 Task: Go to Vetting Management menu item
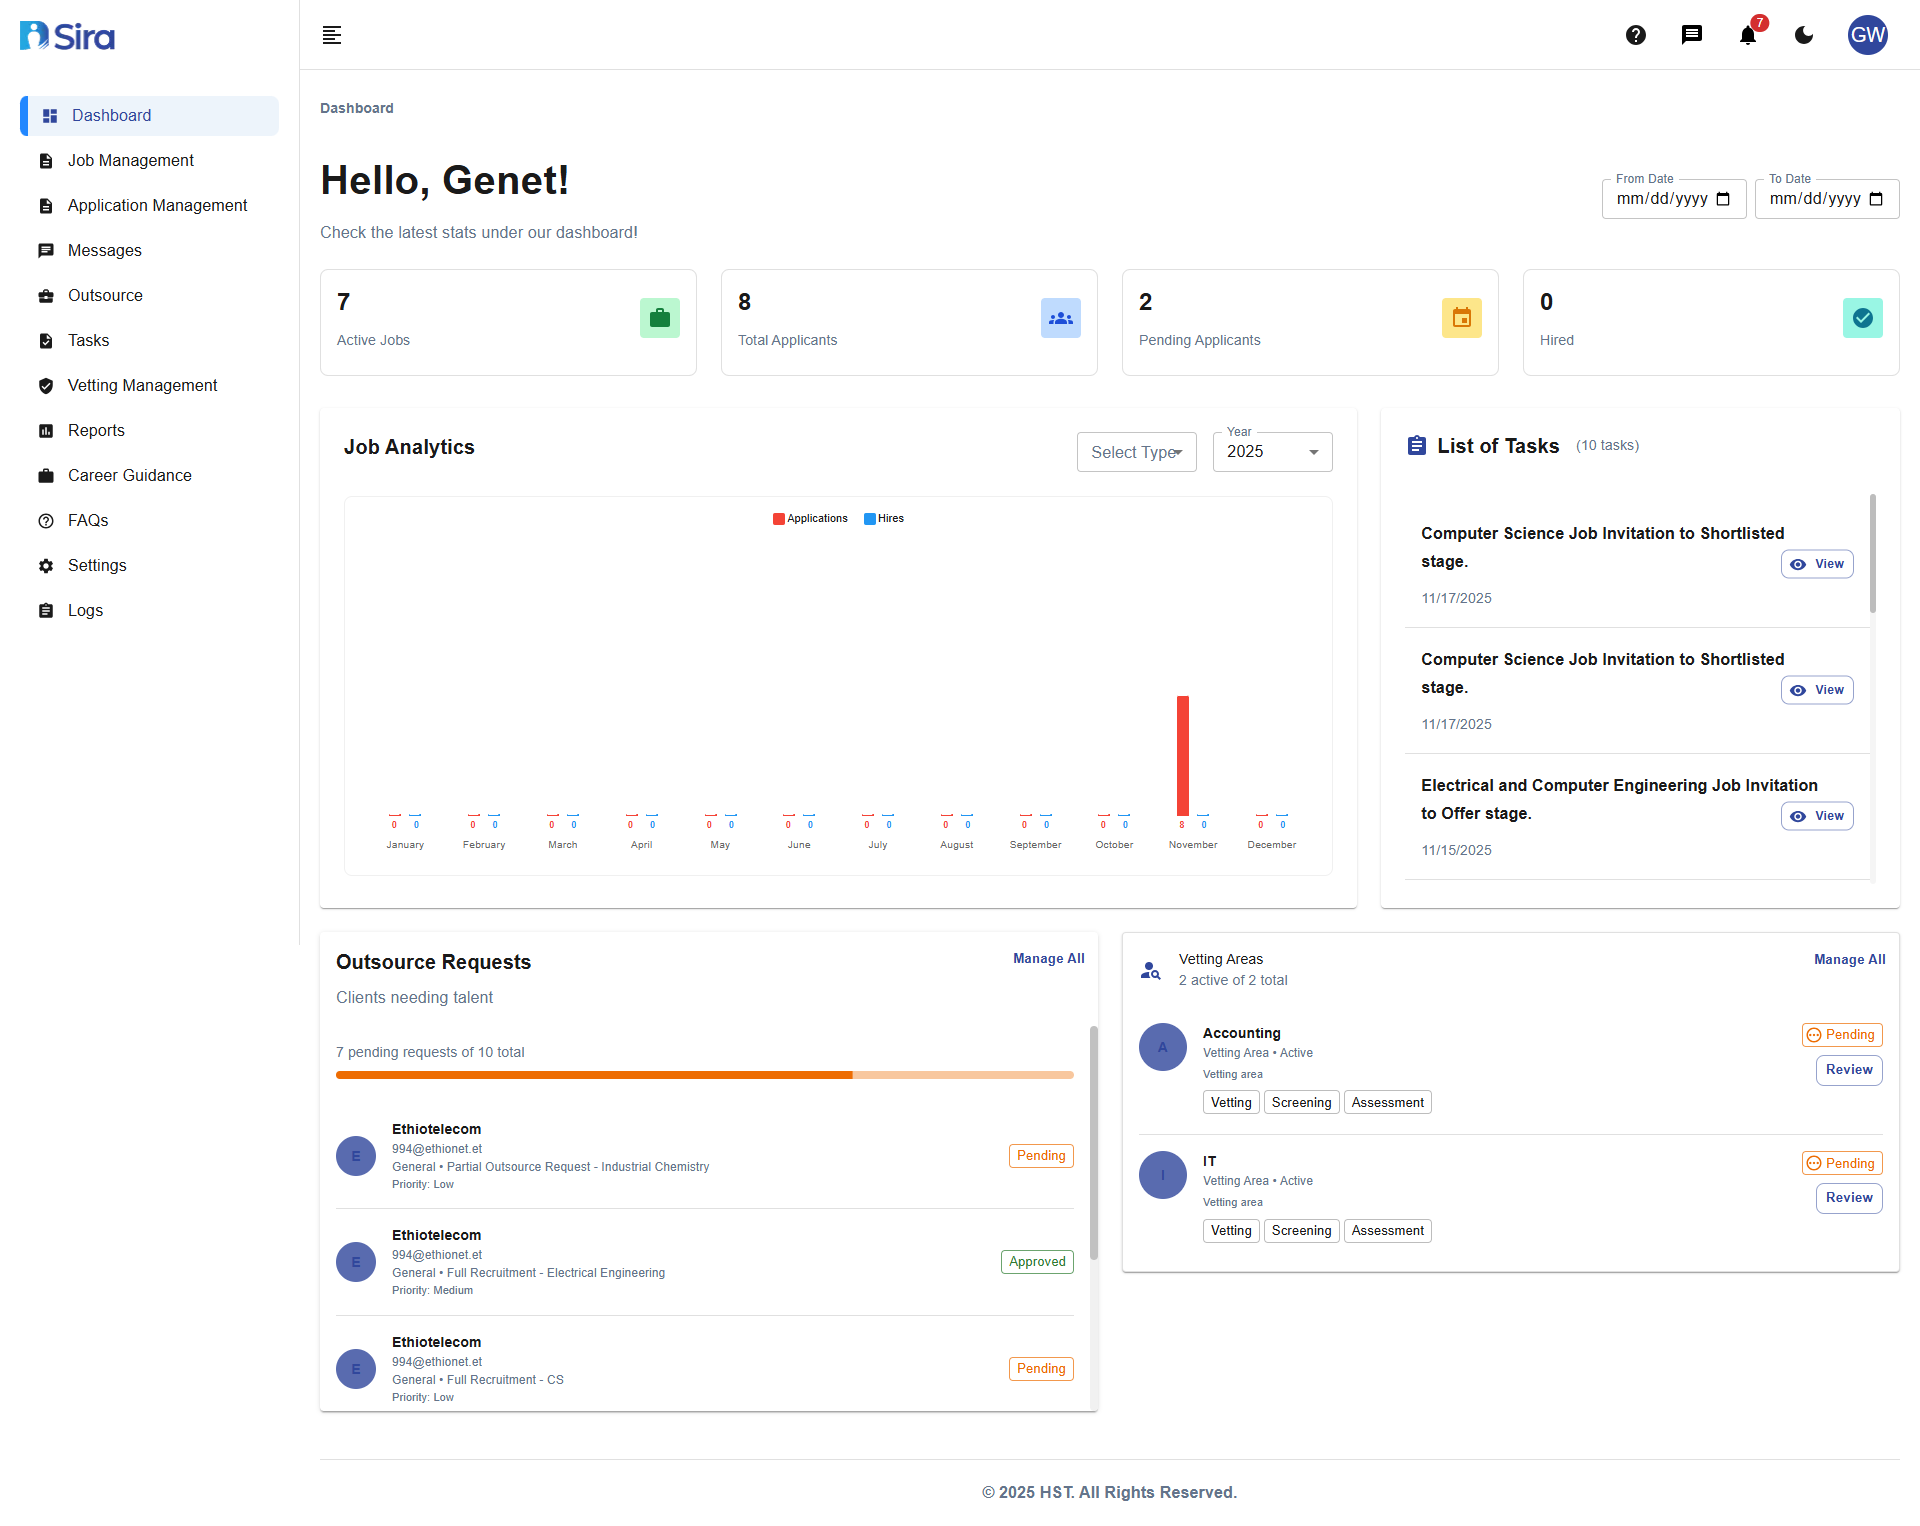point(142,386)
